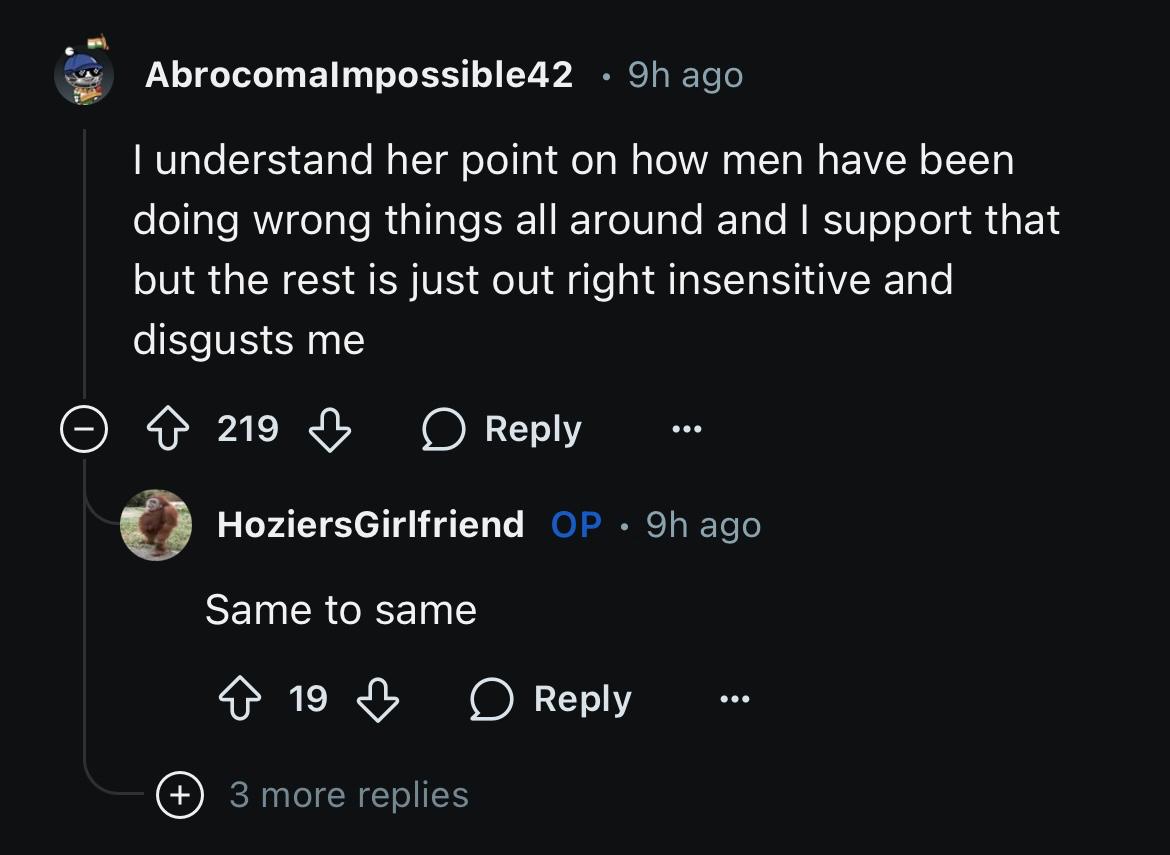Open more options for the top comment
The height and width of the screenshot is (855, 1170).
(x=686, y=429)
